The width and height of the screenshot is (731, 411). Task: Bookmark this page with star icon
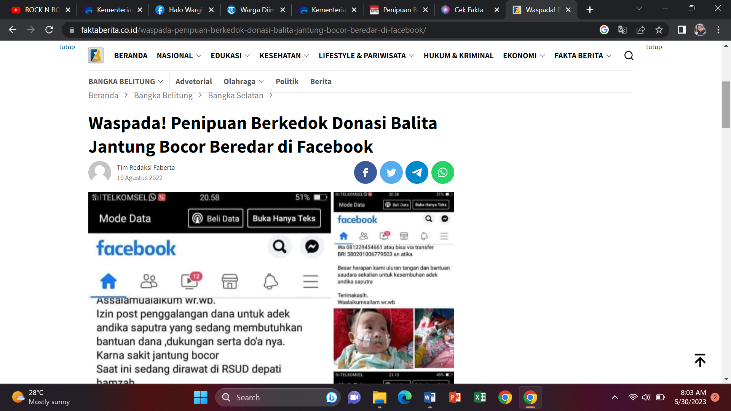click(x=659, y=30)
